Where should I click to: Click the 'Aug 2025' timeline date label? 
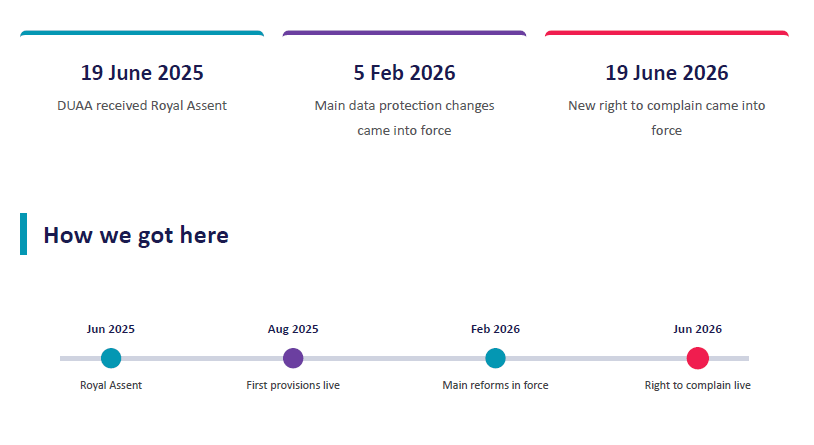tap(293, 329)
